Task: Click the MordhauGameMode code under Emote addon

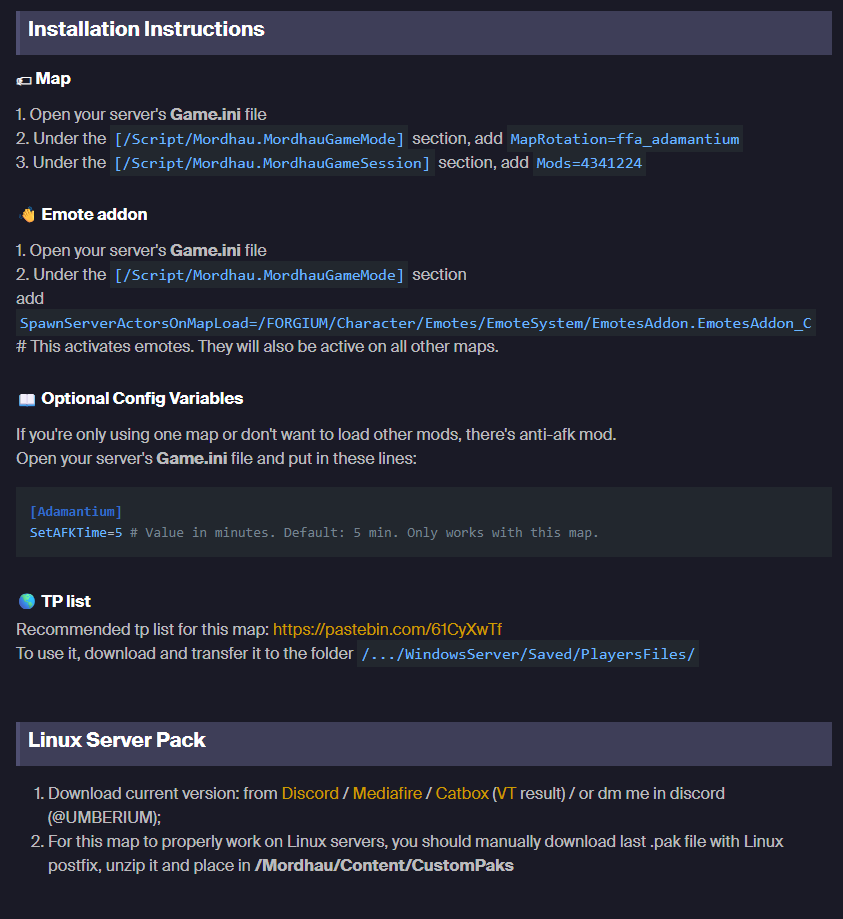Action: pos(260,275)
